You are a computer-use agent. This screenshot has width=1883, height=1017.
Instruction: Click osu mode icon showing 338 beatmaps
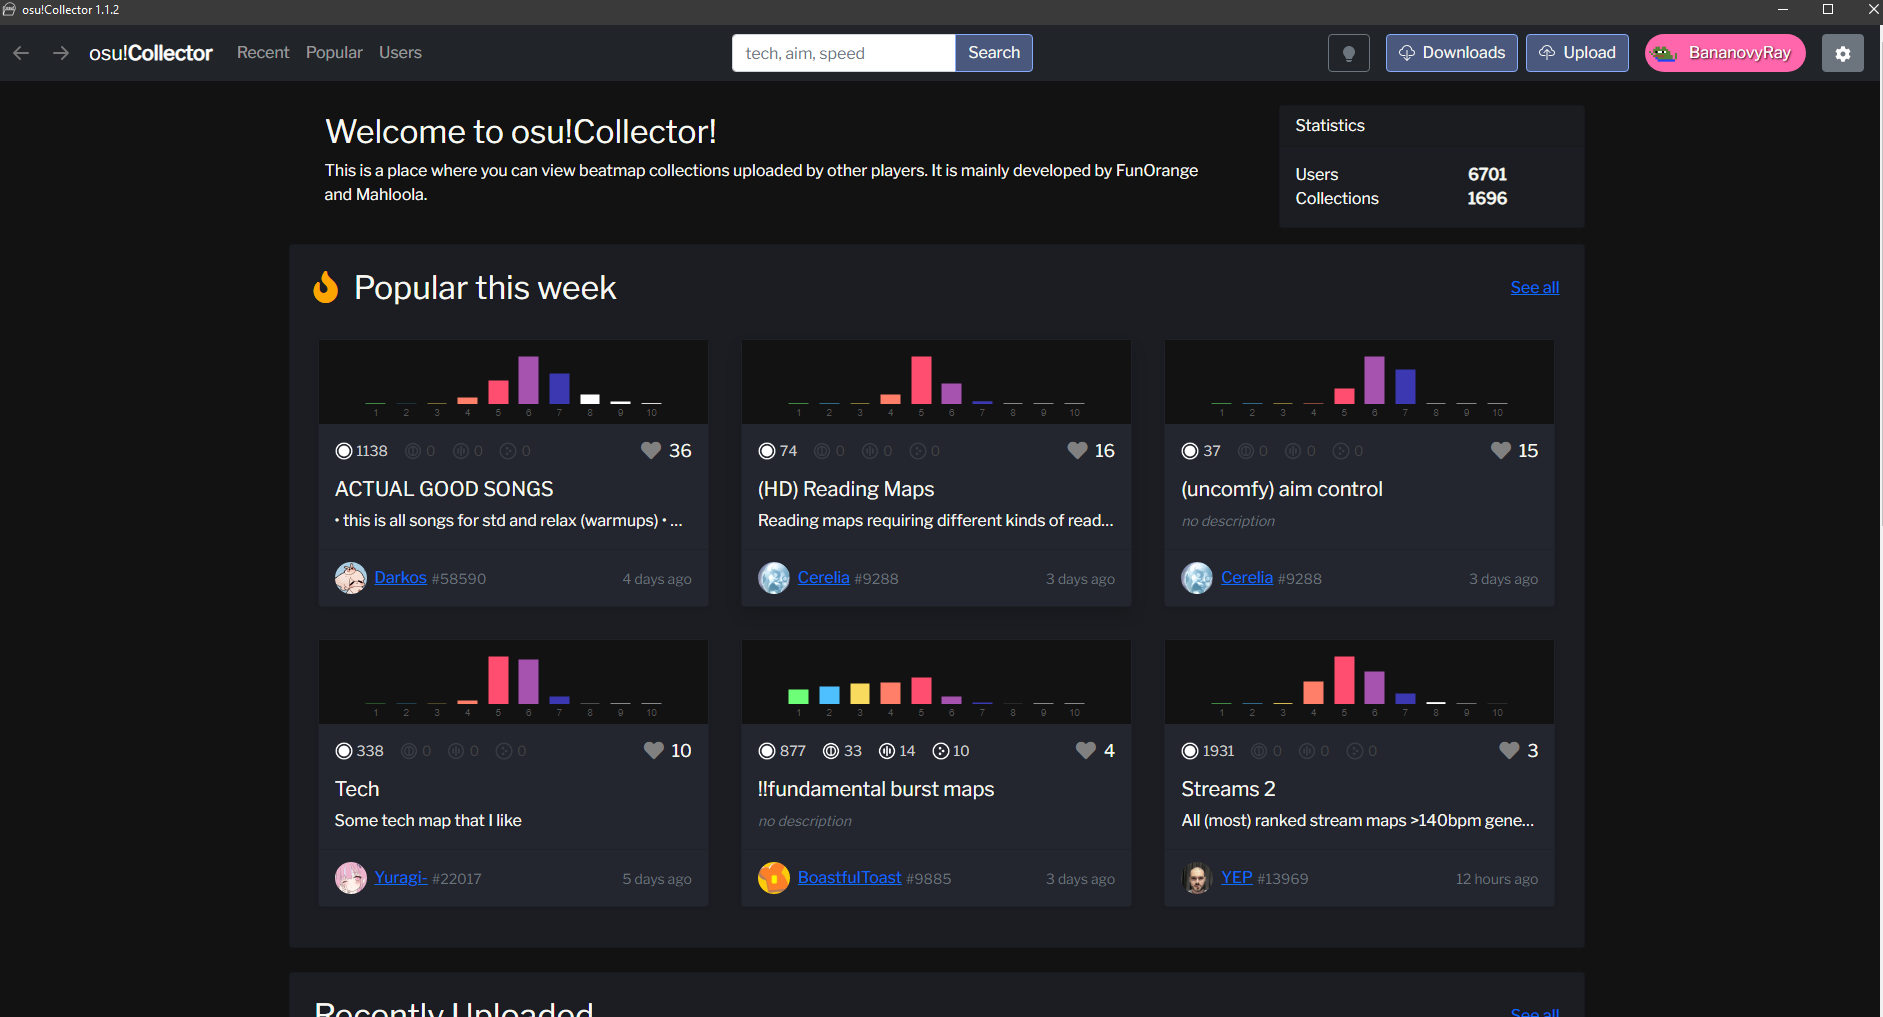[x=344, y=751]
